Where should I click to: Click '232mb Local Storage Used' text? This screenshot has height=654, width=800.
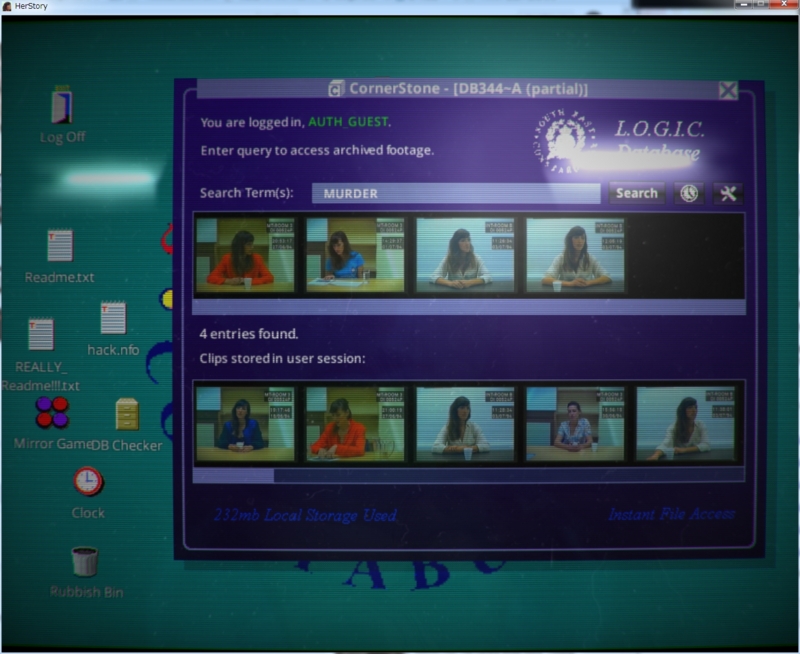(305, 515)
